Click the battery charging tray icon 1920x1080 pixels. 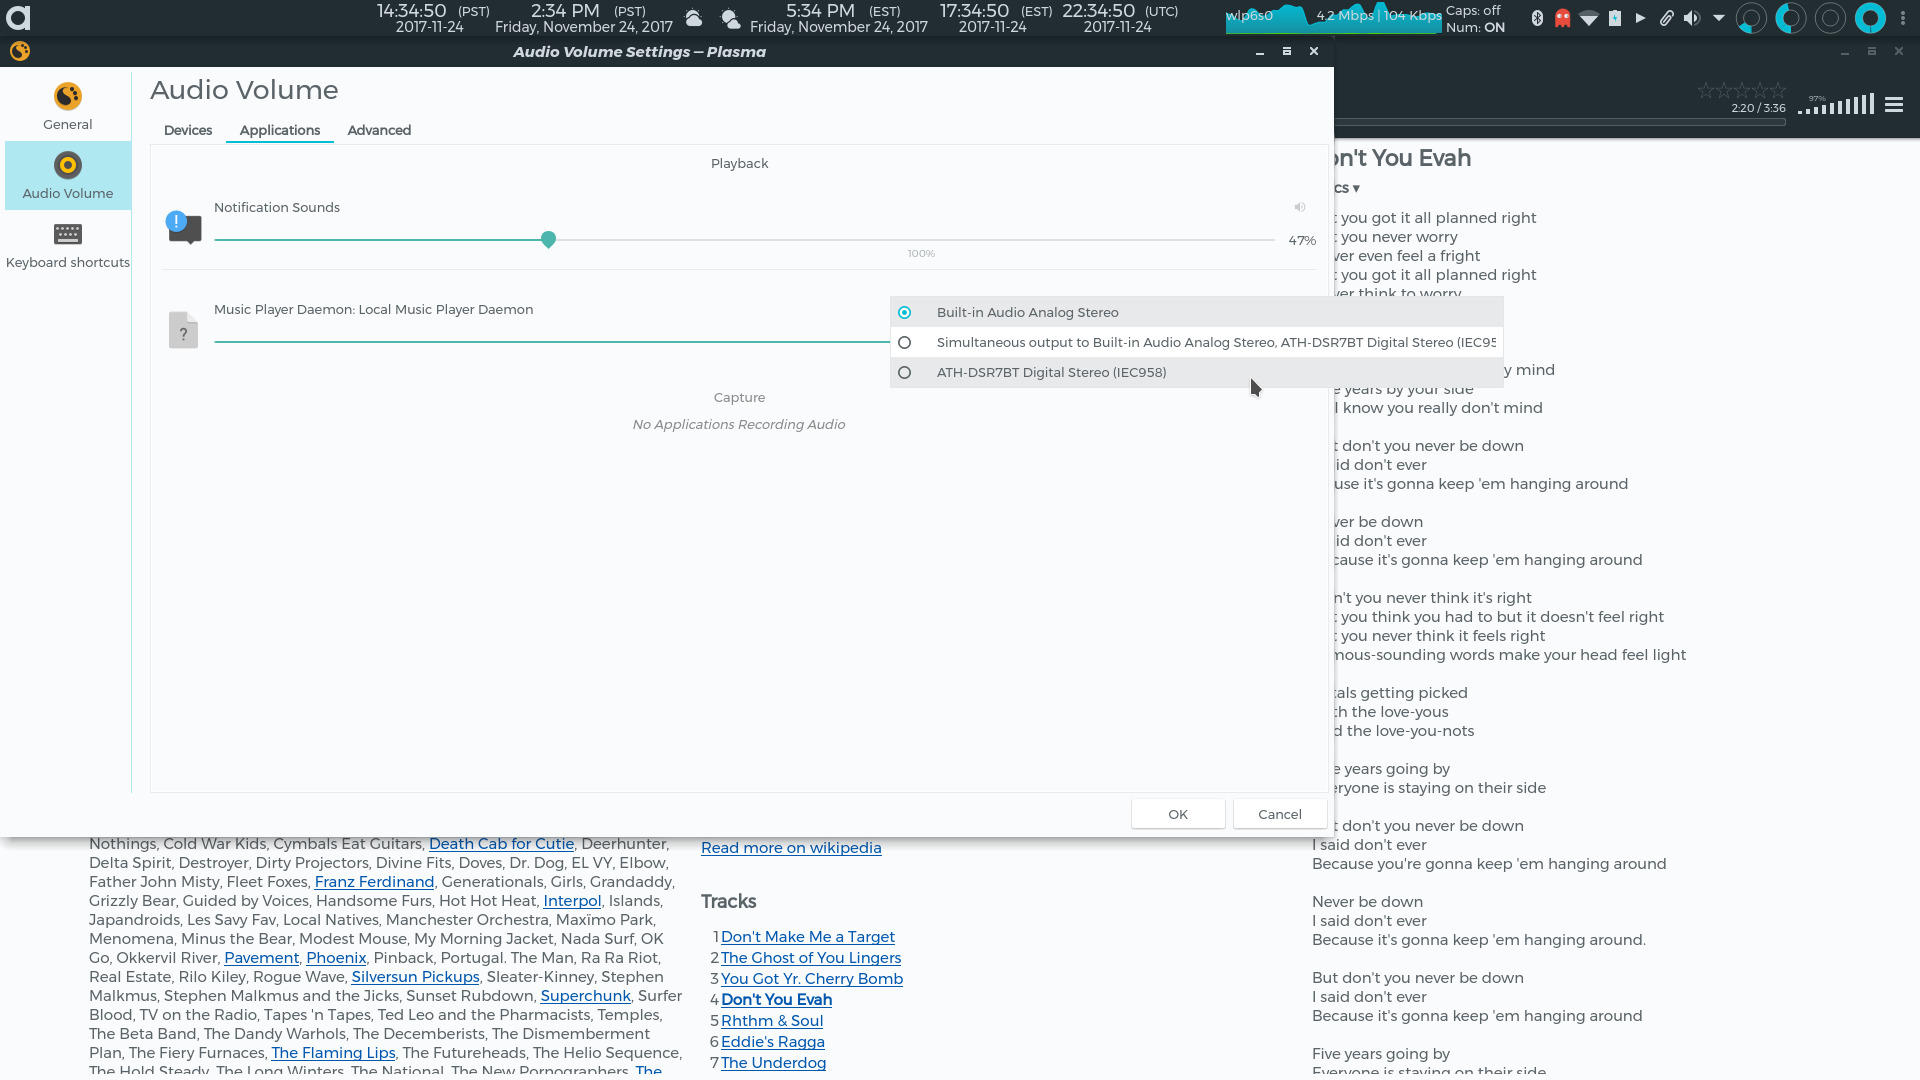pos(1614,18)
